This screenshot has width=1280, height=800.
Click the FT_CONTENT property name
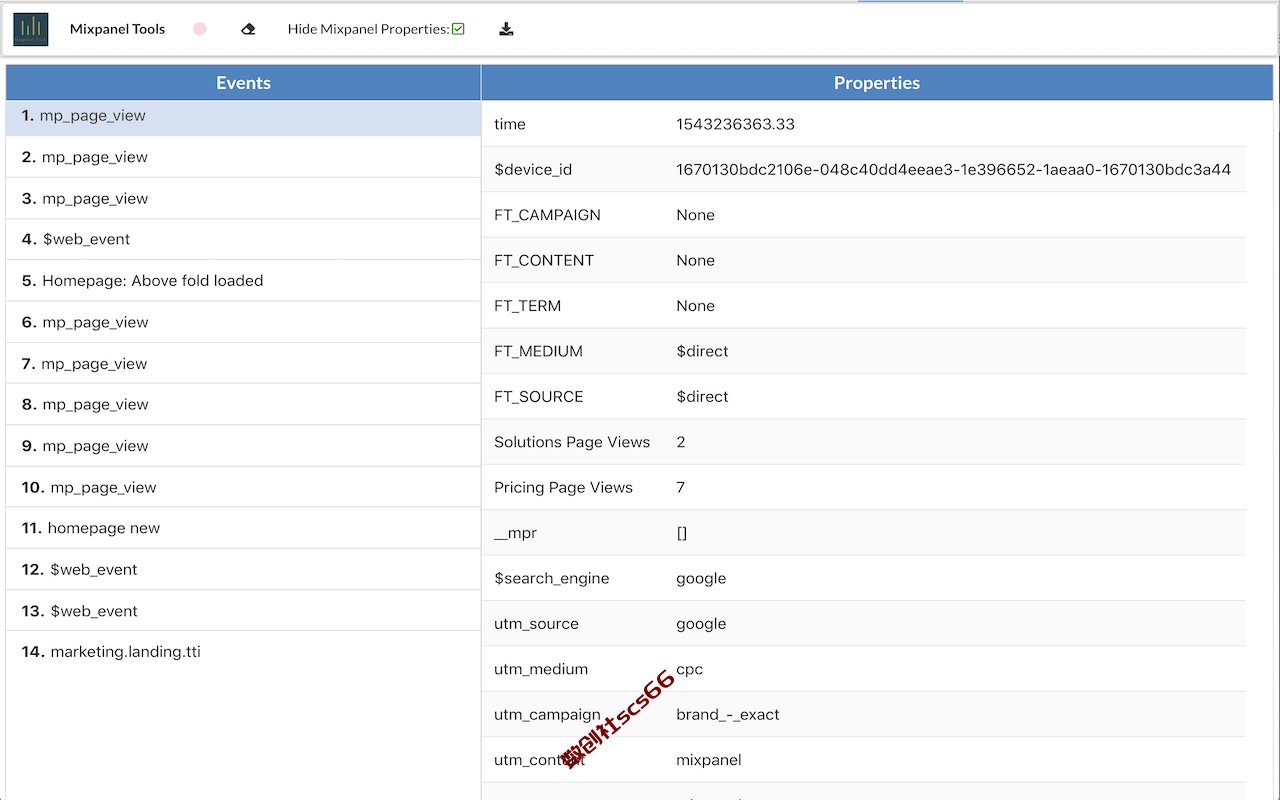click(x=544, y=260)
